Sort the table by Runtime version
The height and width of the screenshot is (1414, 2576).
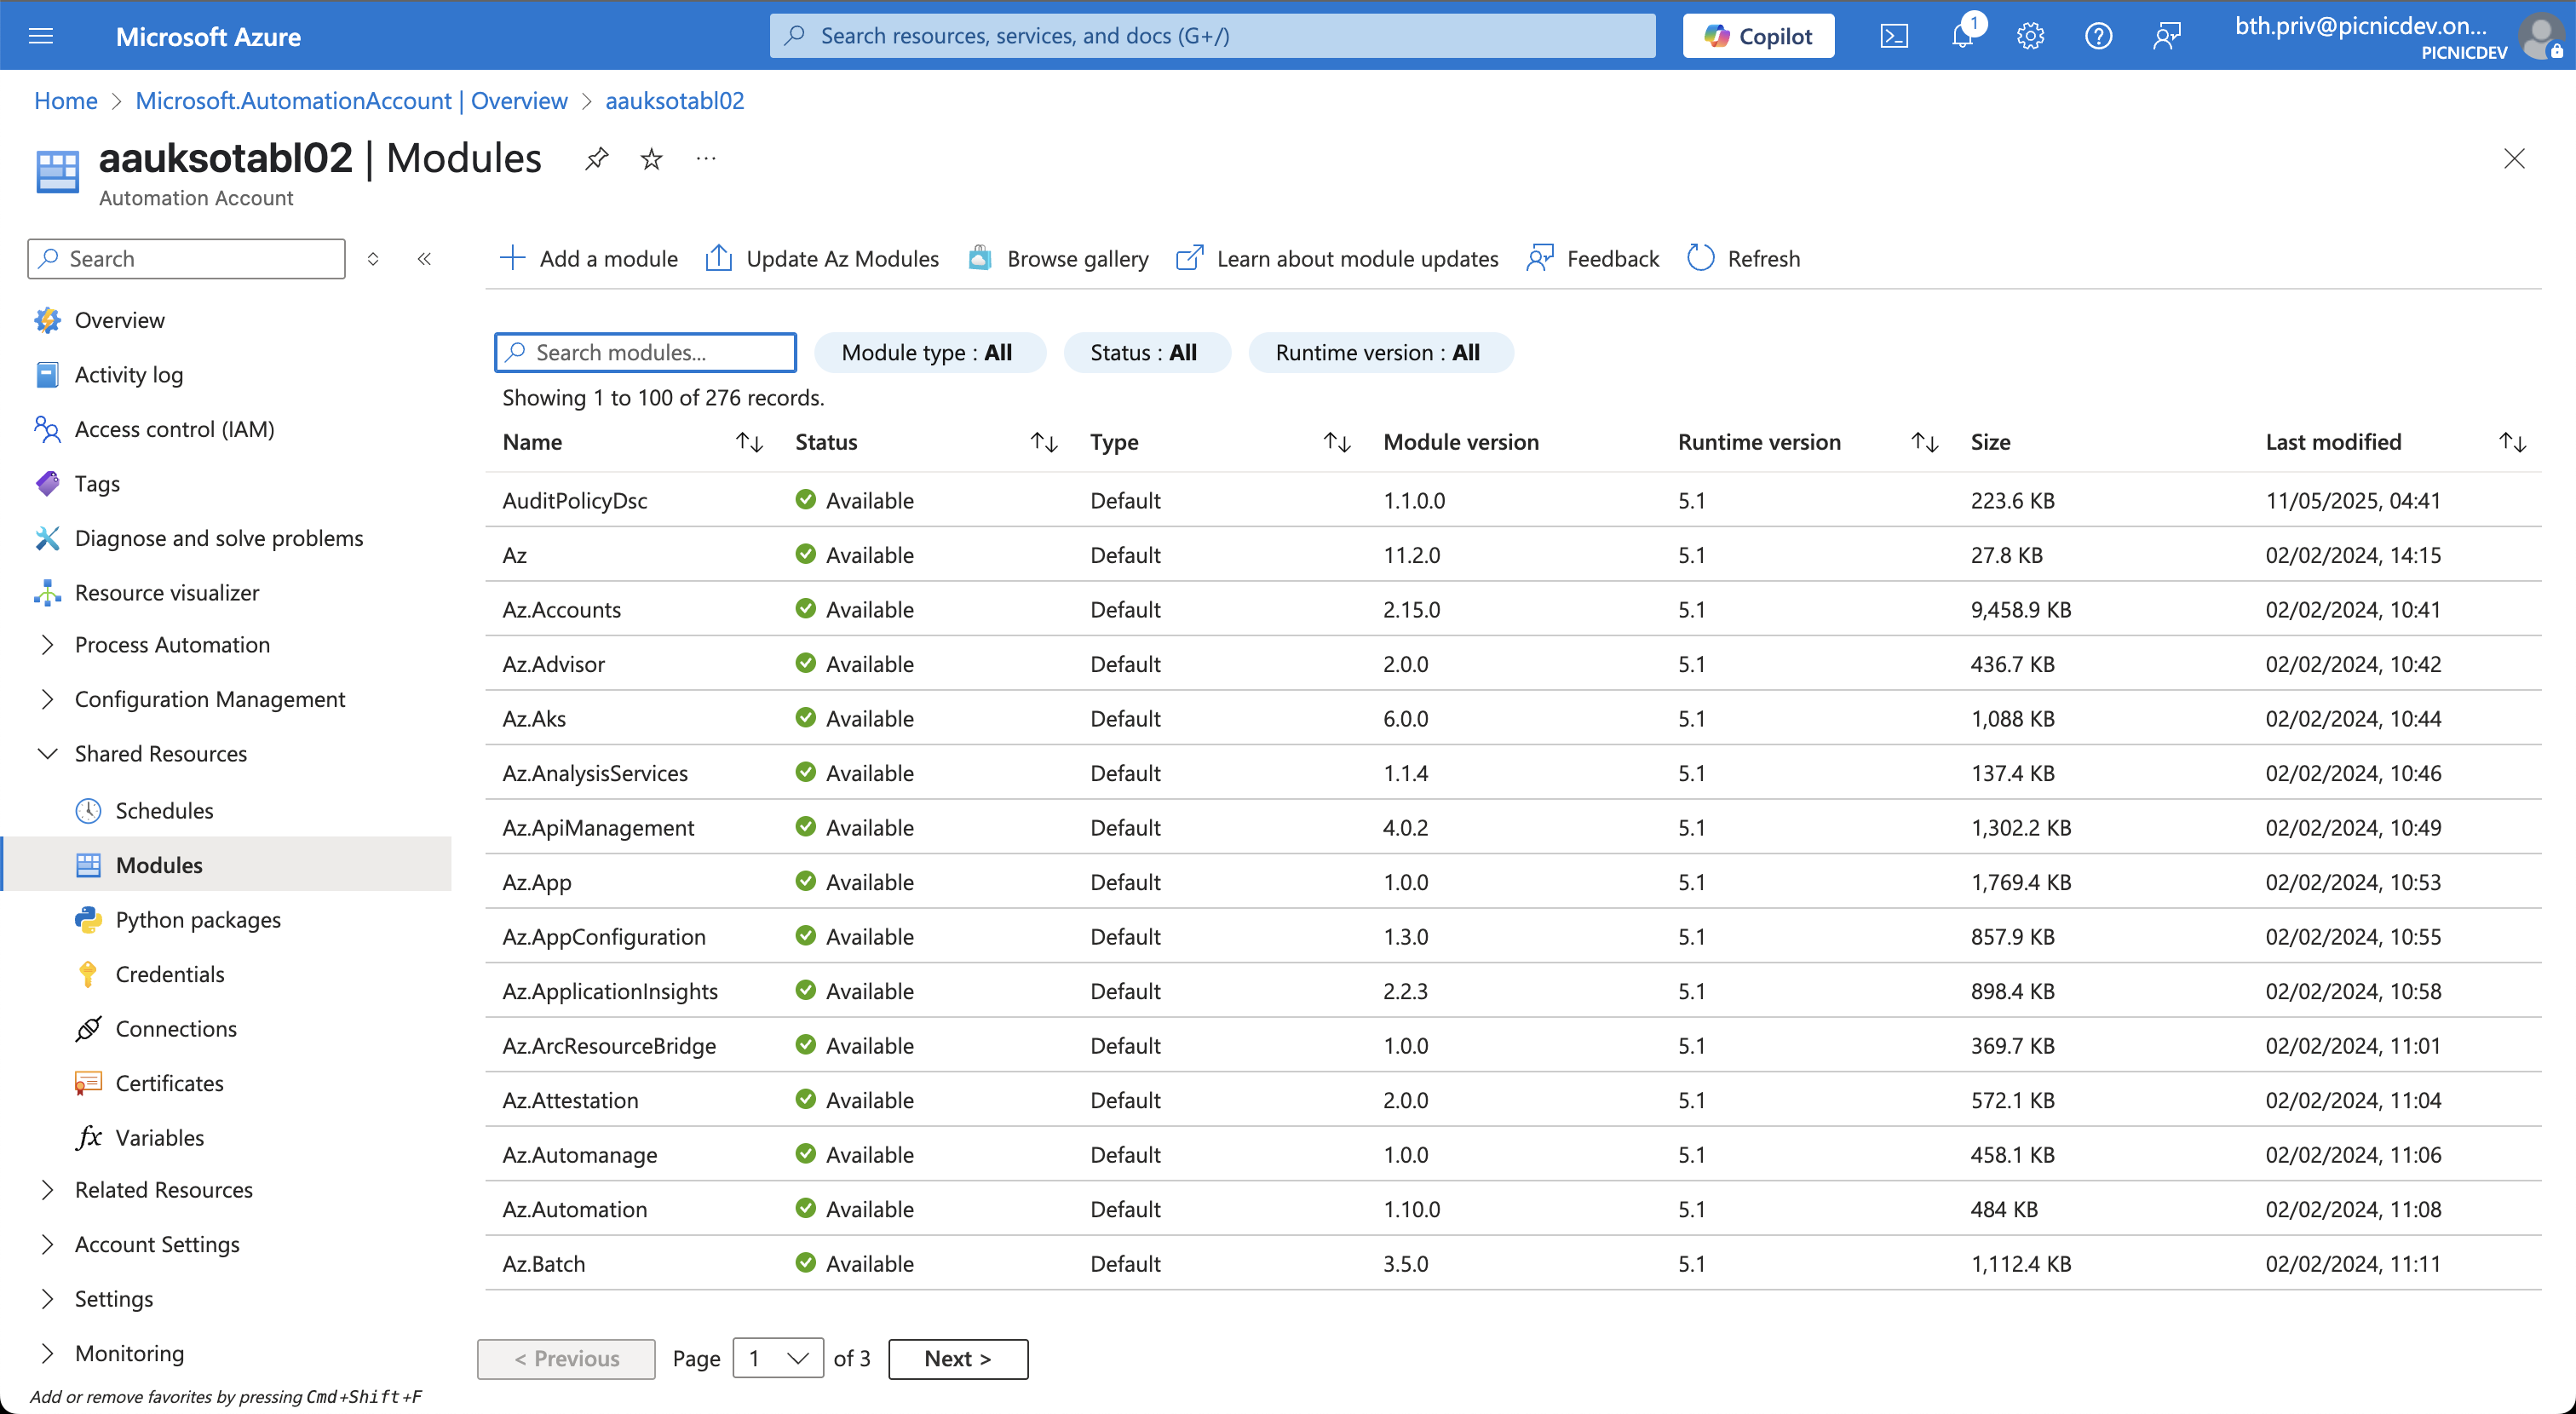coord(1925,442)
